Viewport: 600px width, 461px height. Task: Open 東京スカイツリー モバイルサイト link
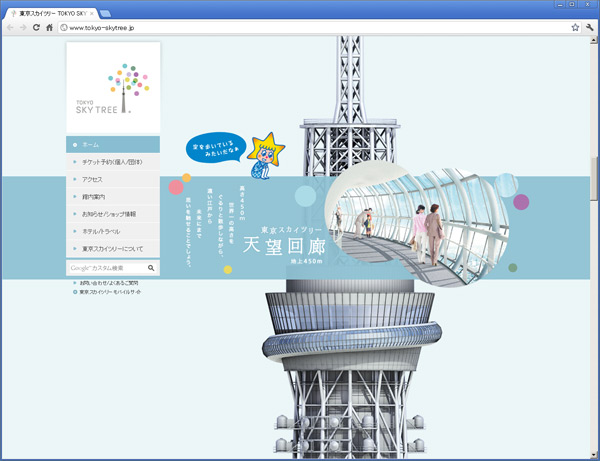coord(109,292)
